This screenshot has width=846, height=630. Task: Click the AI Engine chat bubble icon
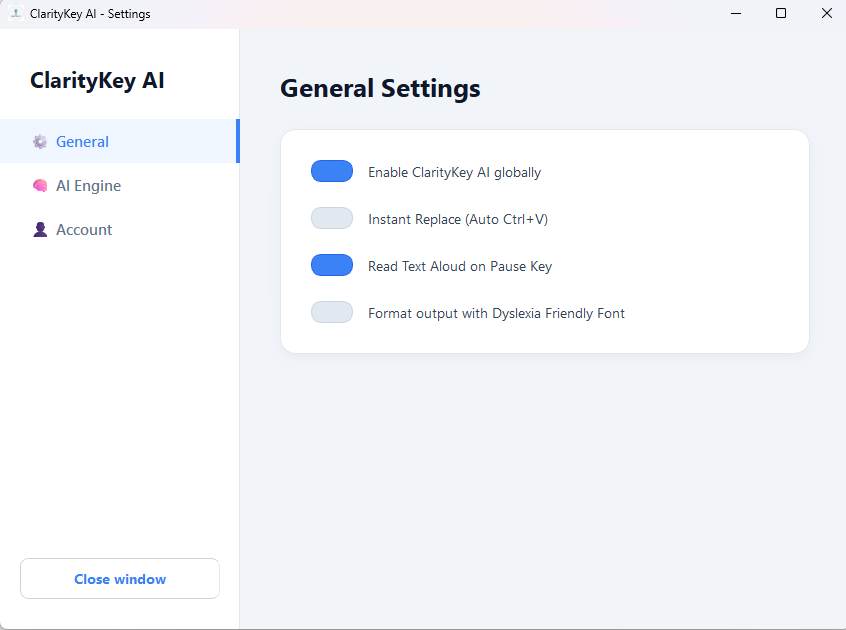(x=40, y=185)
